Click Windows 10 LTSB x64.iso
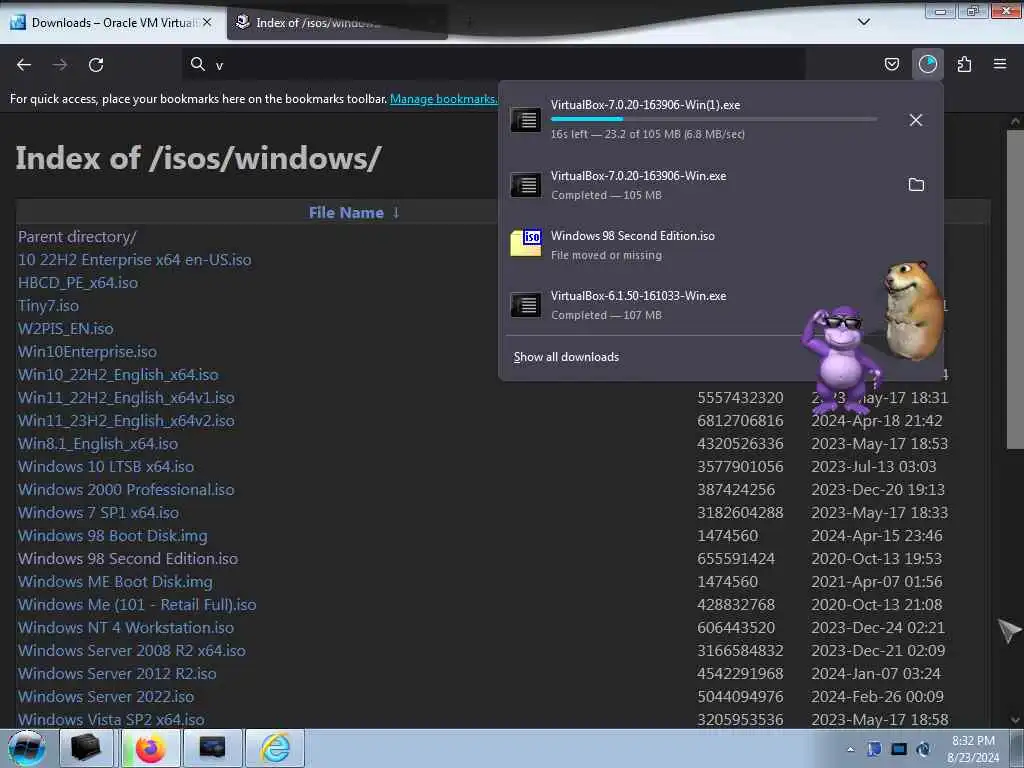Image resolution: width=1024 pixels, height=768 pixels. [x=106, y=467]
